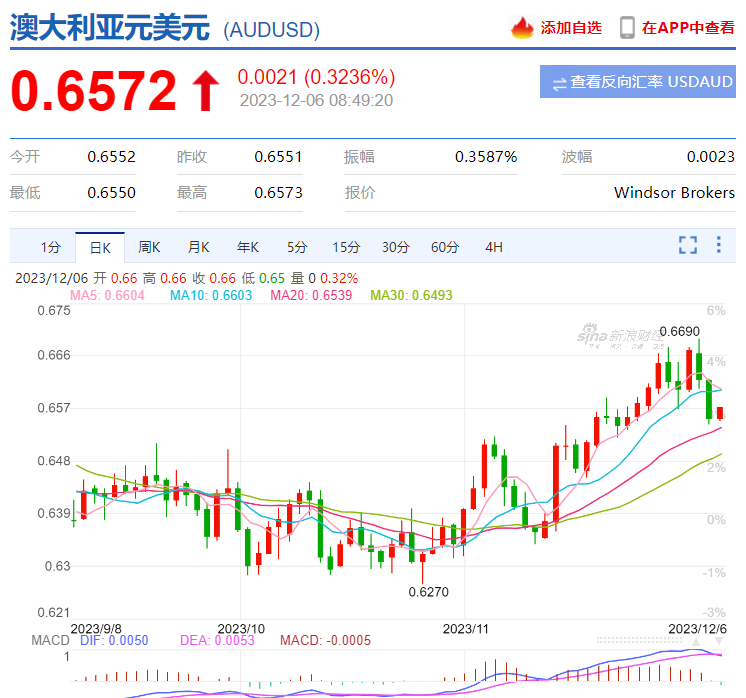Open the 在APP中查看 link

pyautogui.click(x=688, y=28)
